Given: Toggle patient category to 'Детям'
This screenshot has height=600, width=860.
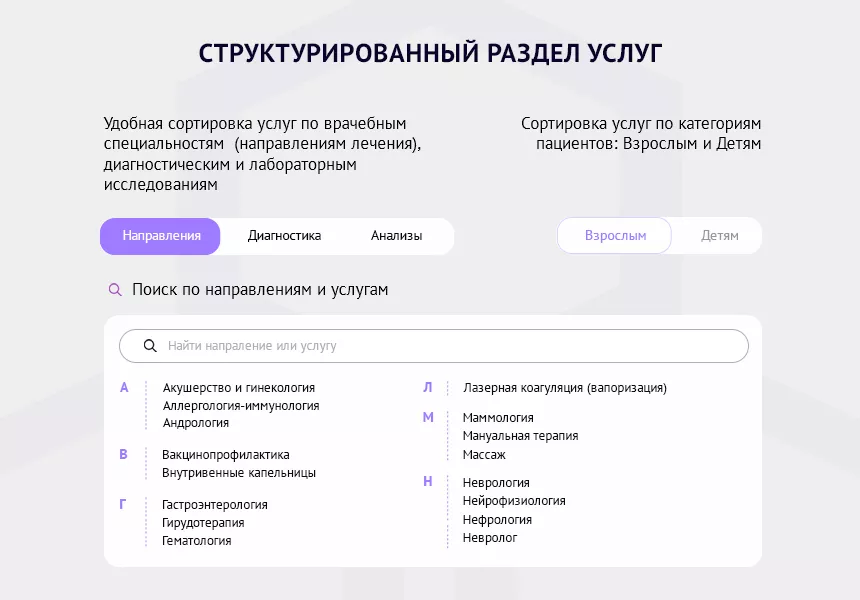Looking at the screenshot, I should (x=720, y=236).
